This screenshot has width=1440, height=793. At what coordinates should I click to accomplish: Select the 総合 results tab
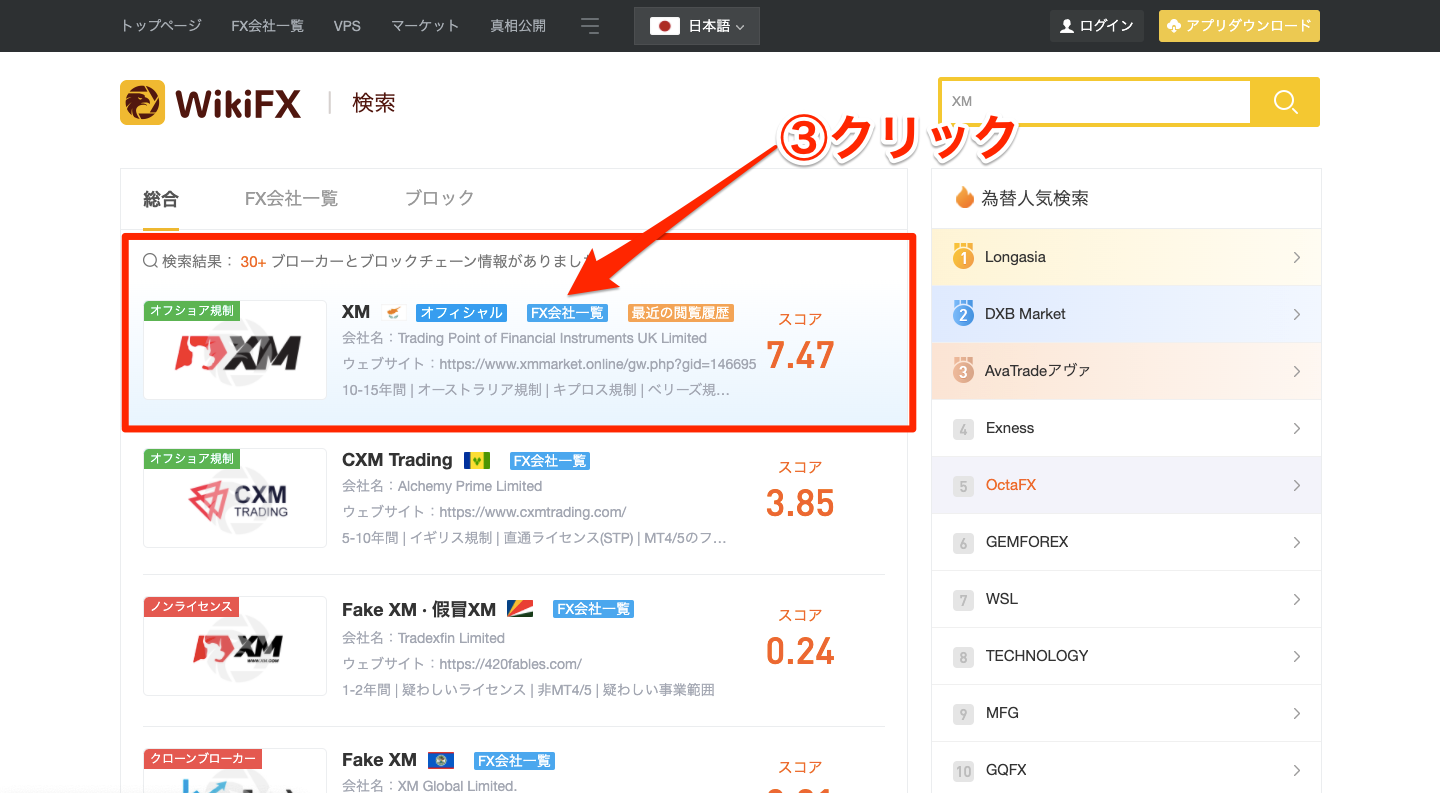pos(161,199)
